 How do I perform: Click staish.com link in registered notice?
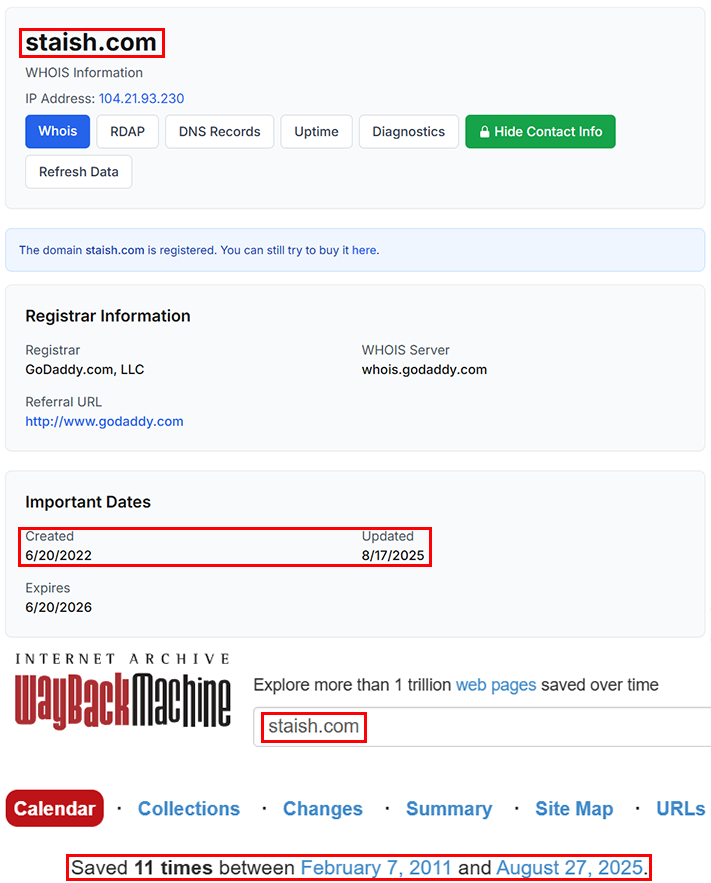tap(115, 250)
